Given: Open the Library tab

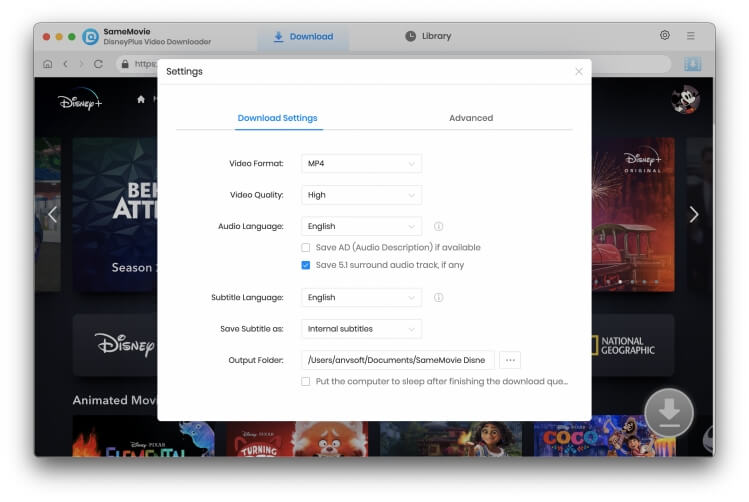Looking at the screenshot, I should click(x=428, y=36).
